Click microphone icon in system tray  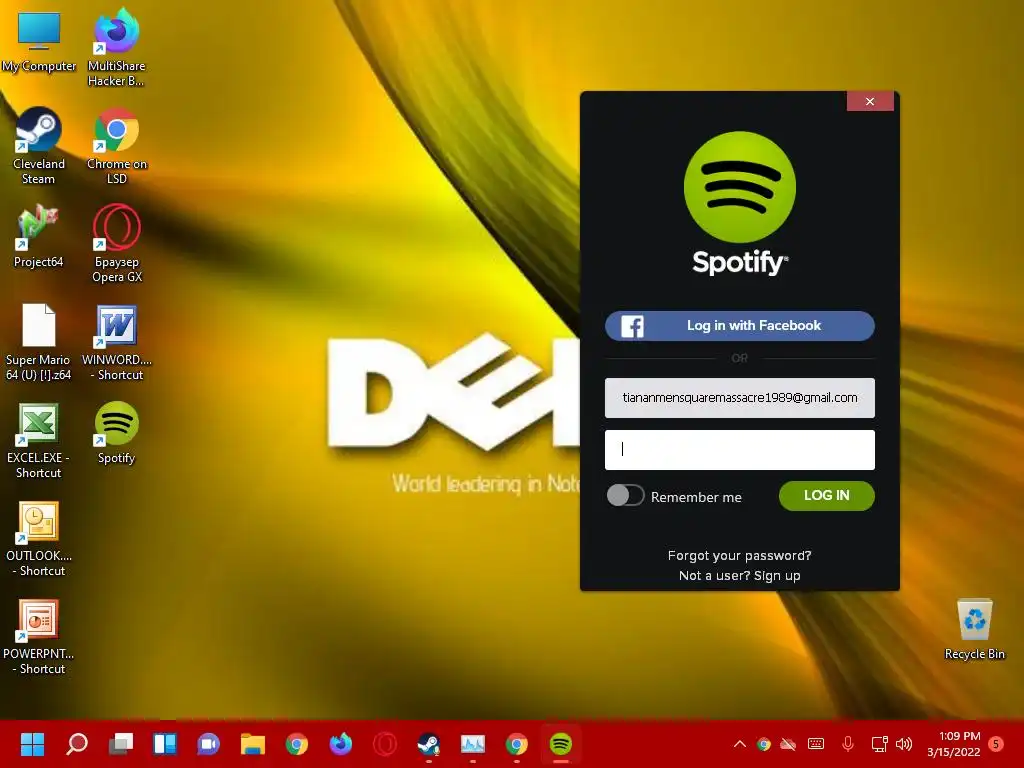point(848,744)
